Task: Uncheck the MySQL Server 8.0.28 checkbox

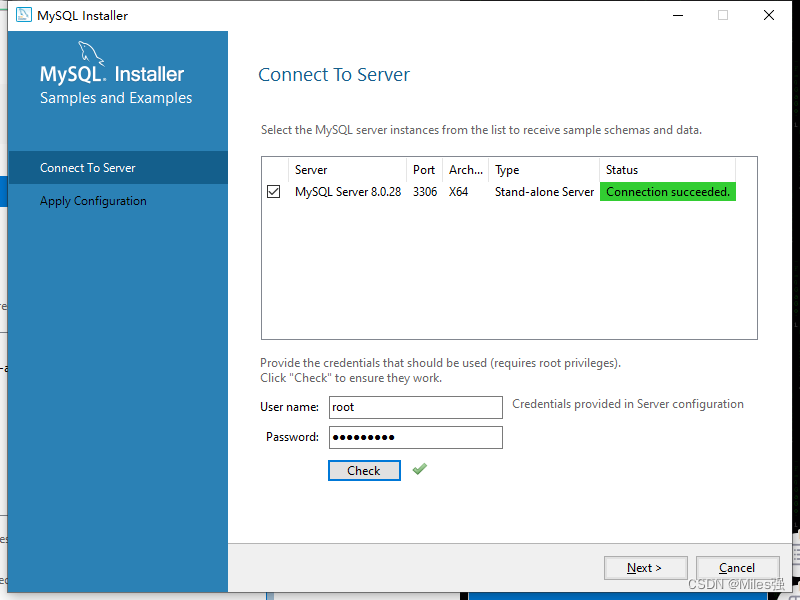Action: click(273, 192)
